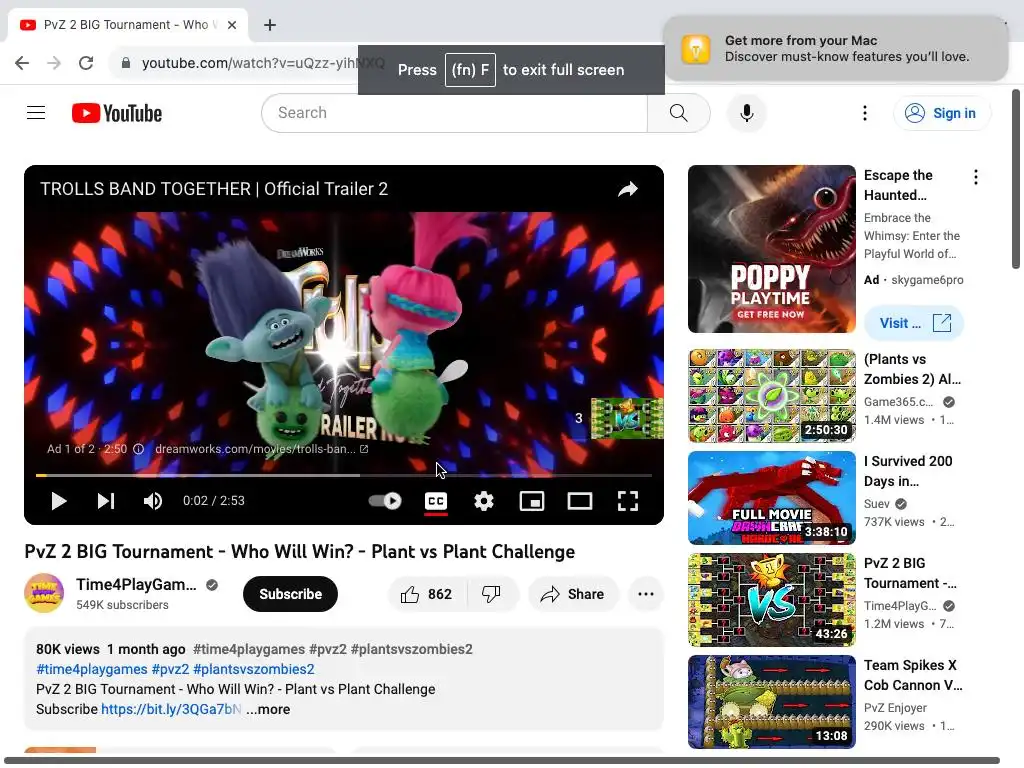Open PvZ 2 BIG Tournament sidebar thumbnail
The width and height of the screenshot is (1024, 768).
(x=771, y=600)
